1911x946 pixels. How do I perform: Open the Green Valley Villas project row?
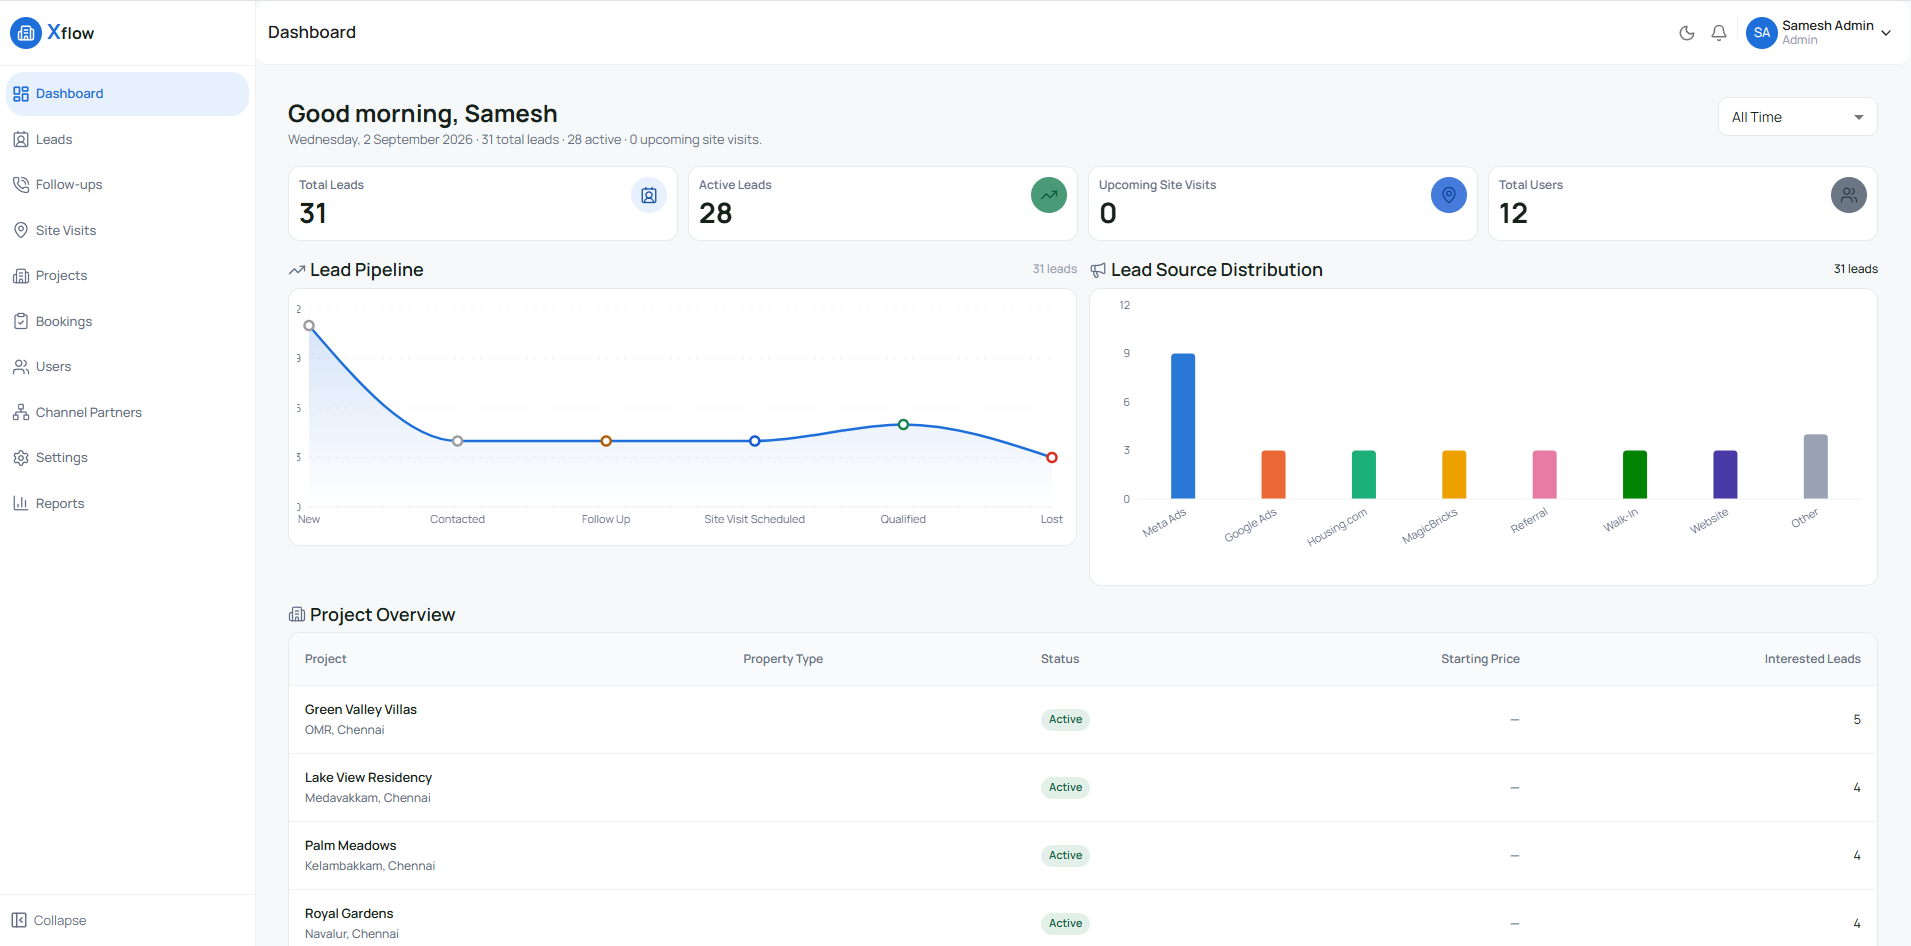1082,720
